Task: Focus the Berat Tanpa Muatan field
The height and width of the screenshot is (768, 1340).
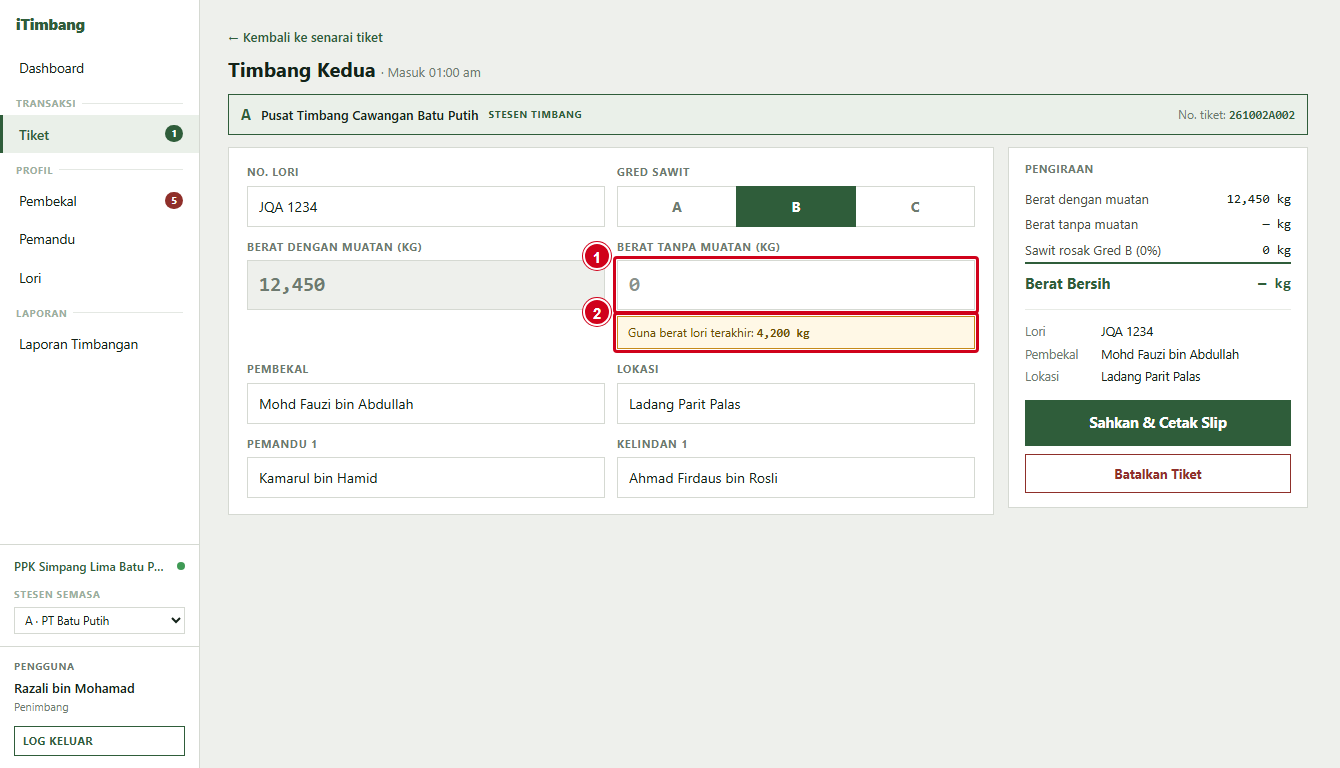Action: point(796,285)
